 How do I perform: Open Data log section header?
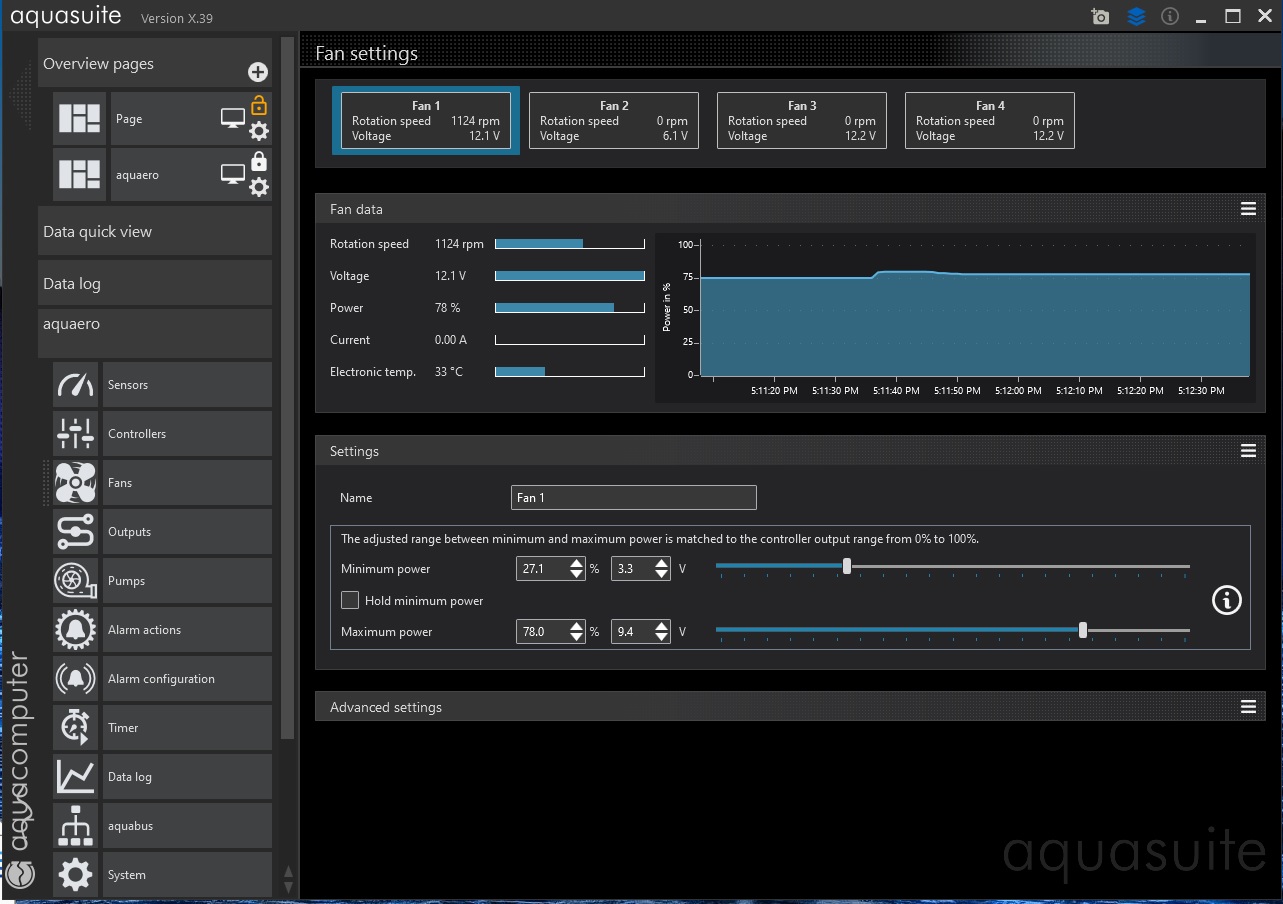(155, 283)
